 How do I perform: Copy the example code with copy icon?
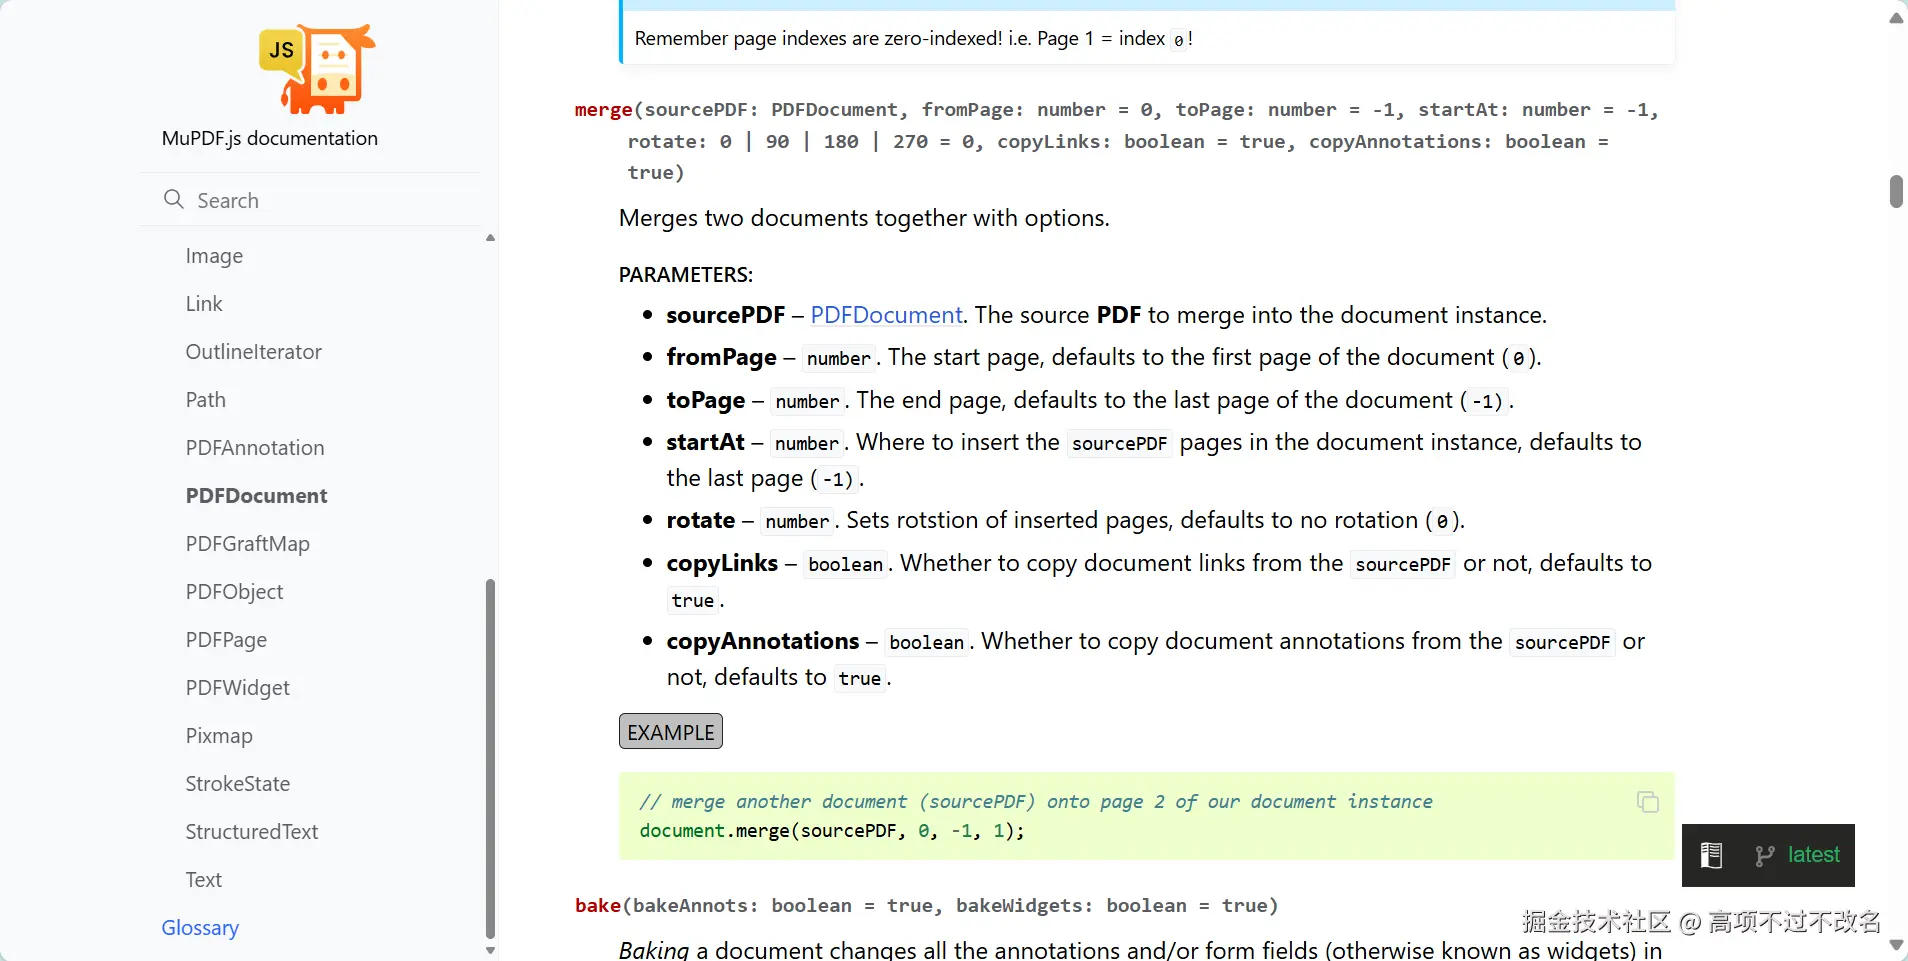[1648, 802]
